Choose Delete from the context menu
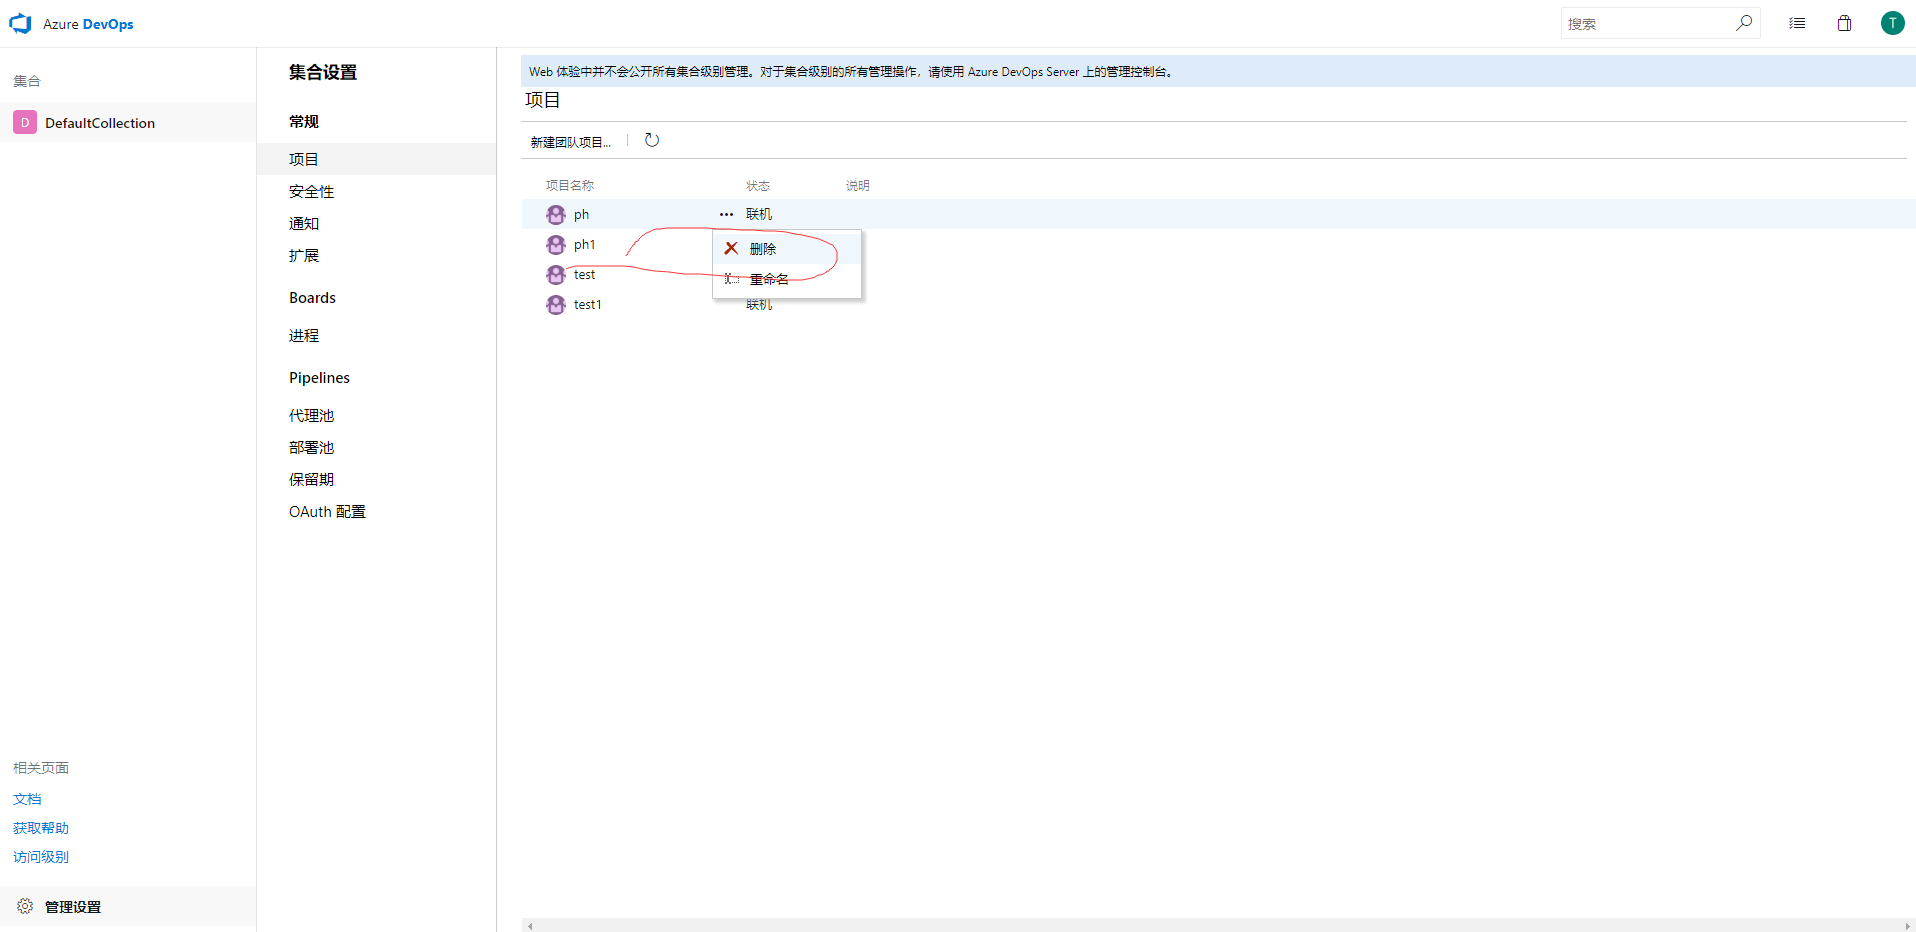This screenshot has height=932, width=1916. click(x=763, y=249)
